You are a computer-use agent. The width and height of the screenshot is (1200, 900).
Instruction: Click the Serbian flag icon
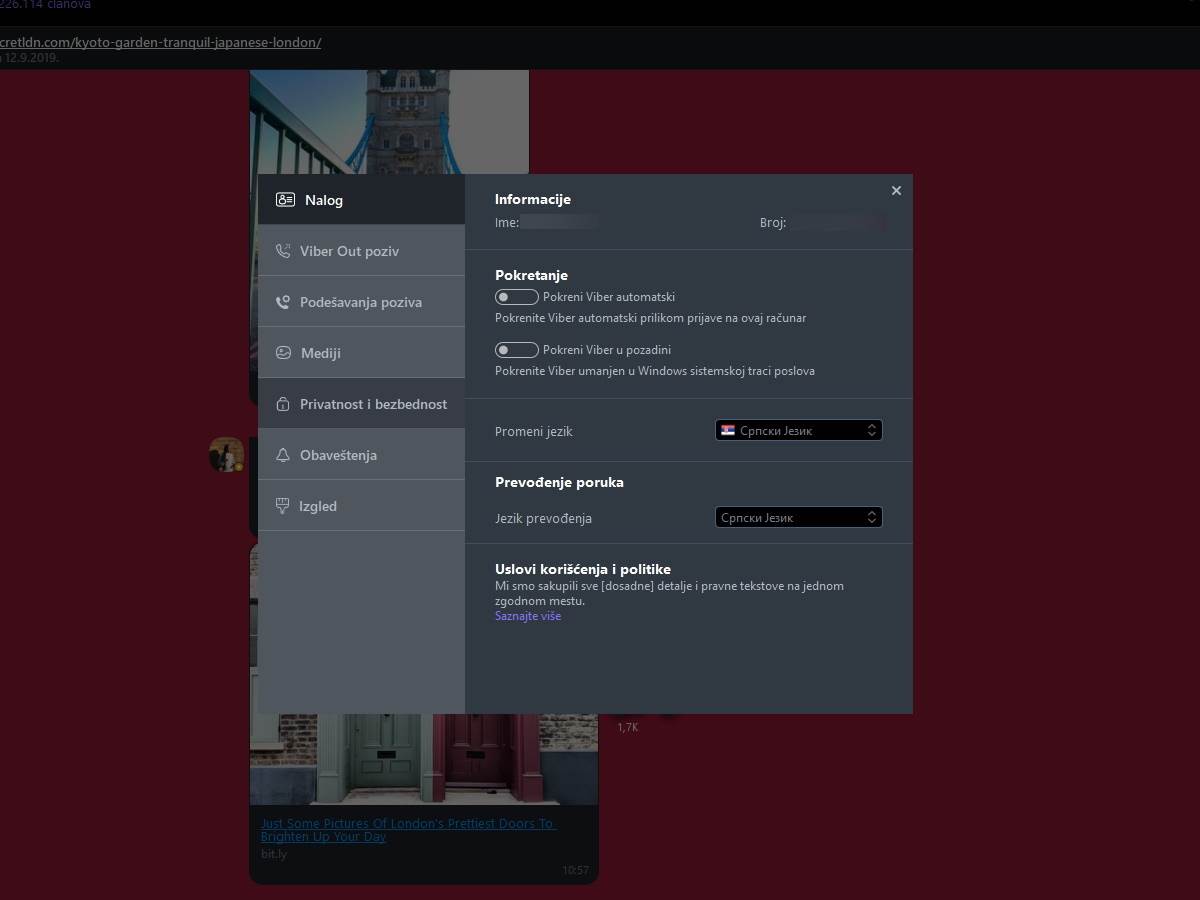pyautogui.click(x=727, y=430)
